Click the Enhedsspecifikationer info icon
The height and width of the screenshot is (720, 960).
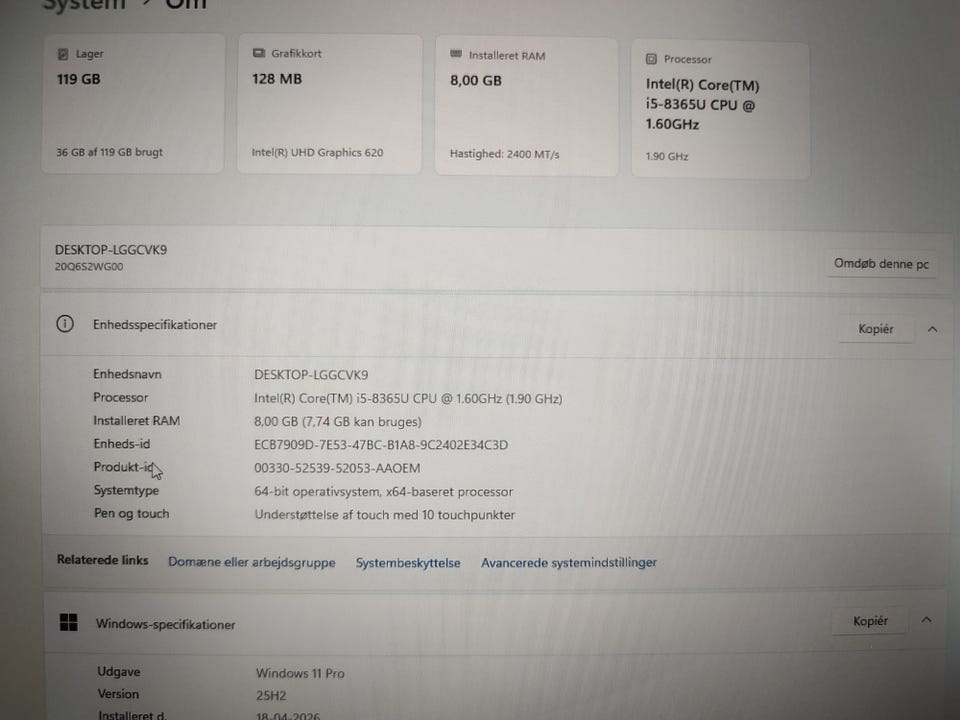click(65, 324)
